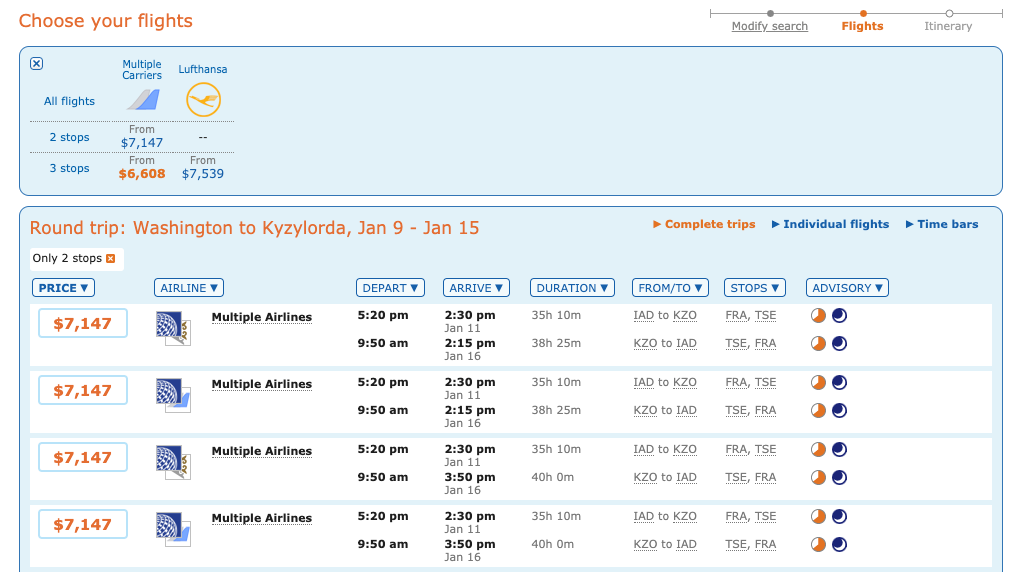This screenshot has height=572, width=1012.
Task: Click the Choose your flights heading
Action: coord(106,21)
